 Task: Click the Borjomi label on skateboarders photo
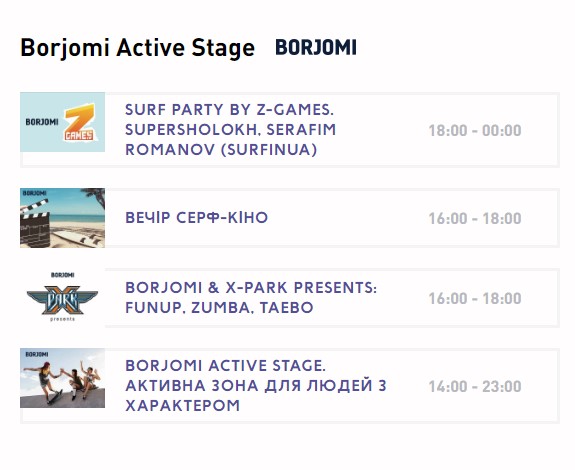pyautogui.click(x=37, y=354)
